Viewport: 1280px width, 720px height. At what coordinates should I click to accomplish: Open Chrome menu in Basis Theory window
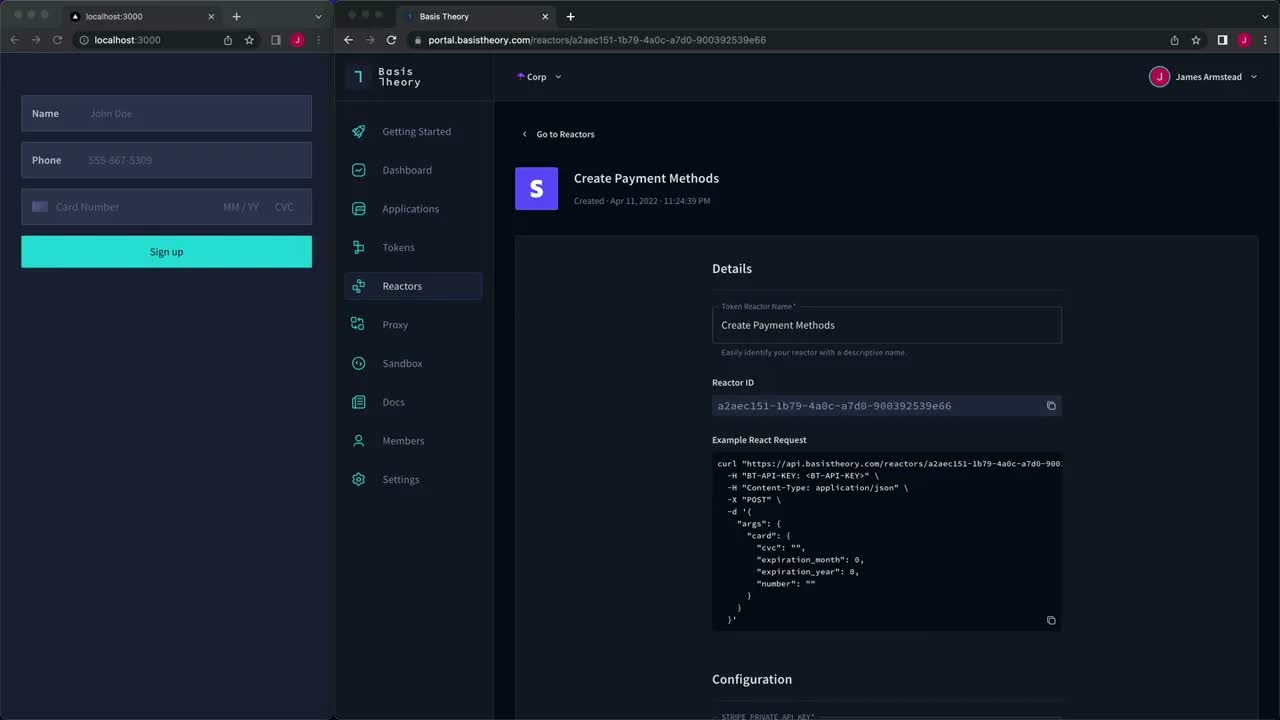[1265, 40]
